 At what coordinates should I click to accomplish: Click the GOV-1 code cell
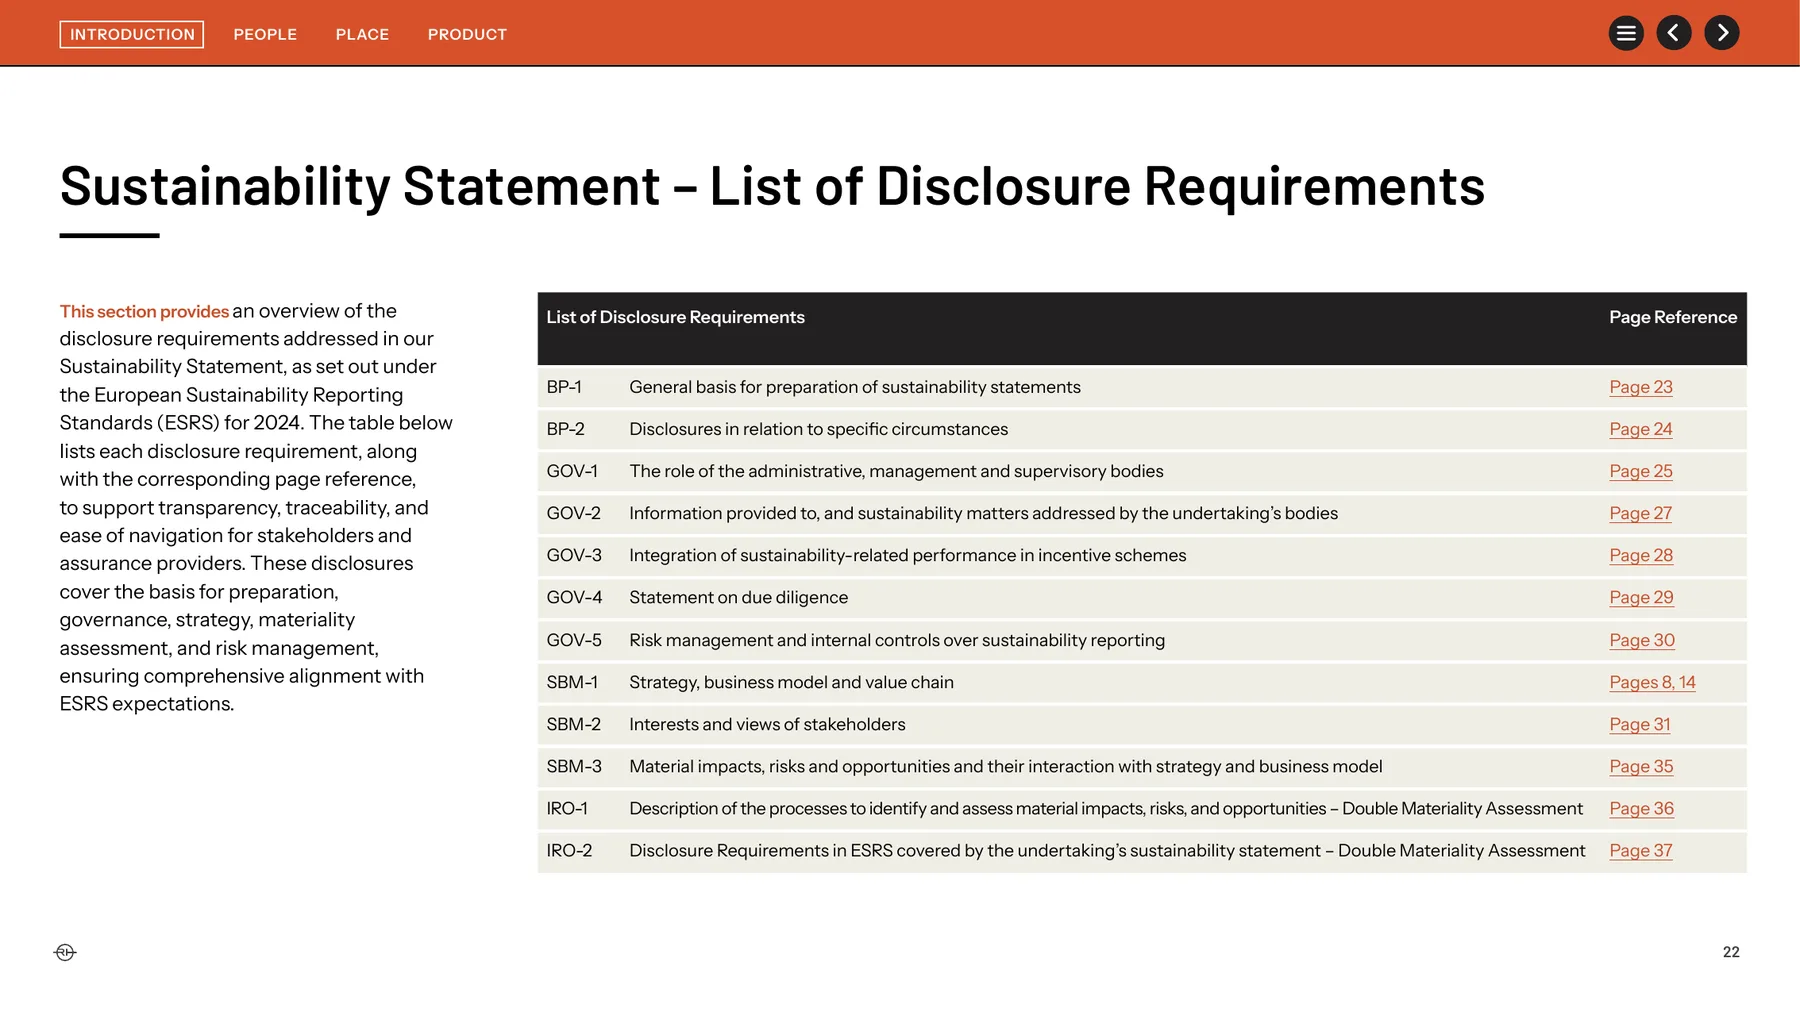(572, 471)
